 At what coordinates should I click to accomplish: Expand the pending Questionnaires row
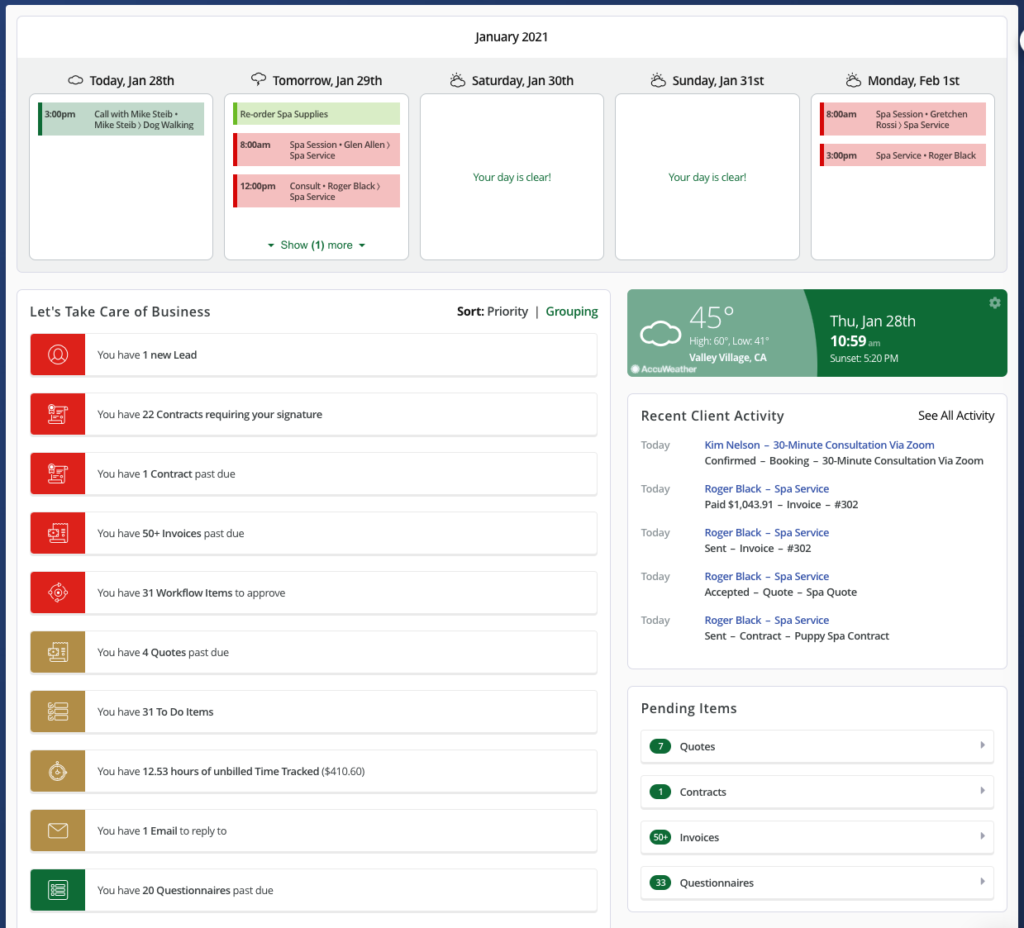point(817,883)
